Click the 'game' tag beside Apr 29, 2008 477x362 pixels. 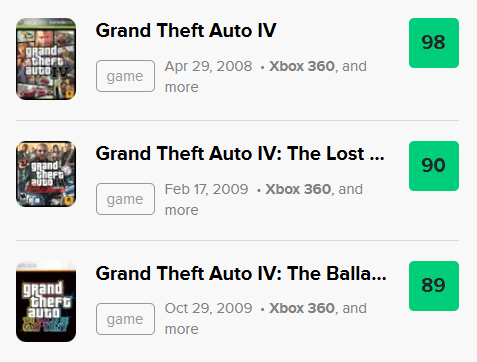coord(125,76)
